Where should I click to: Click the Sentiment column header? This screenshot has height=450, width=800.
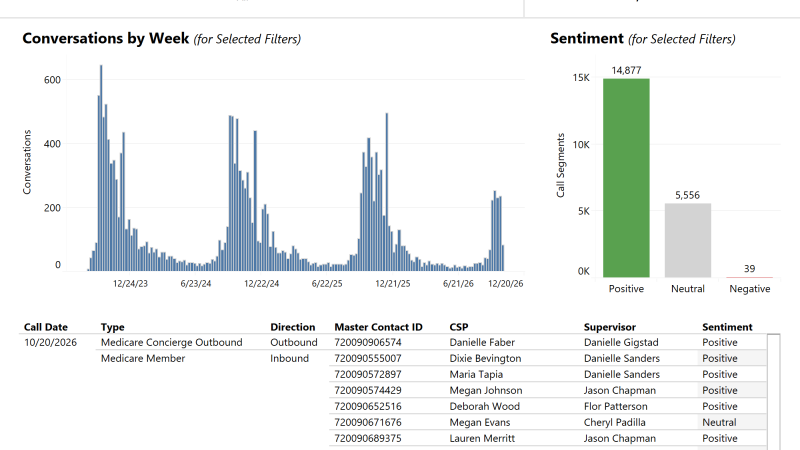tap(727, 327)
